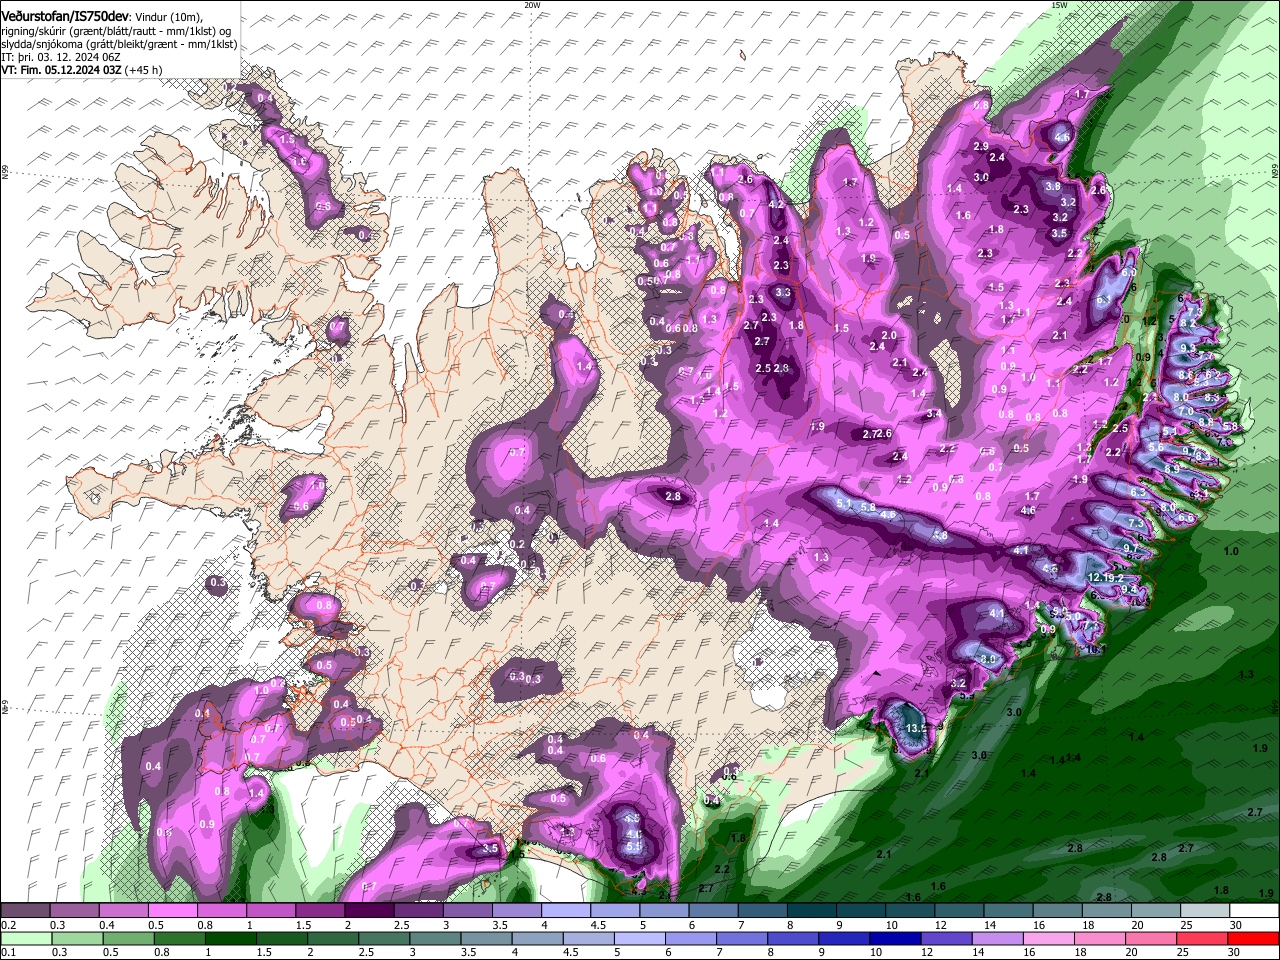Pick the pale grey 25 snow legend swatch
Viewport: 1280px width, 960px height.
pos(1205,911)
